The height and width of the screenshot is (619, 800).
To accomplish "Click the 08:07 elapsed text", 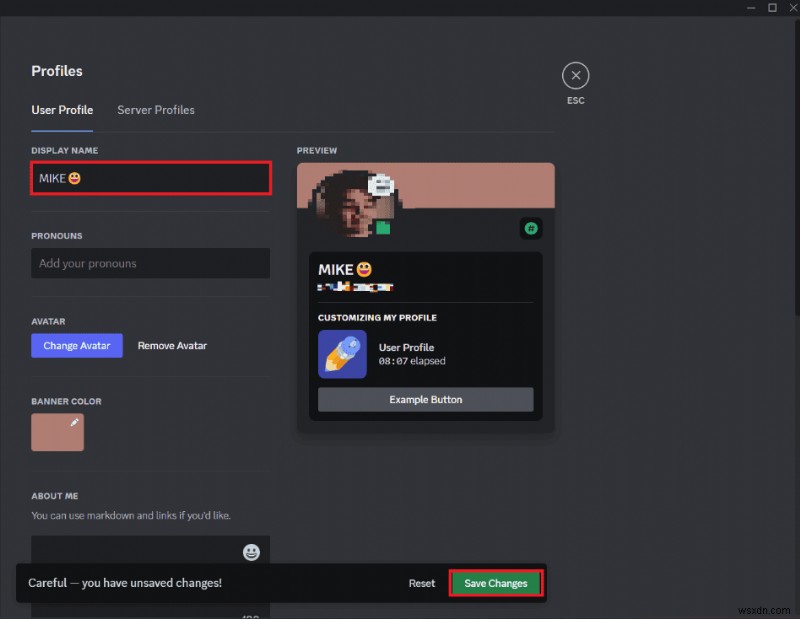I will [x=412, y=361].
